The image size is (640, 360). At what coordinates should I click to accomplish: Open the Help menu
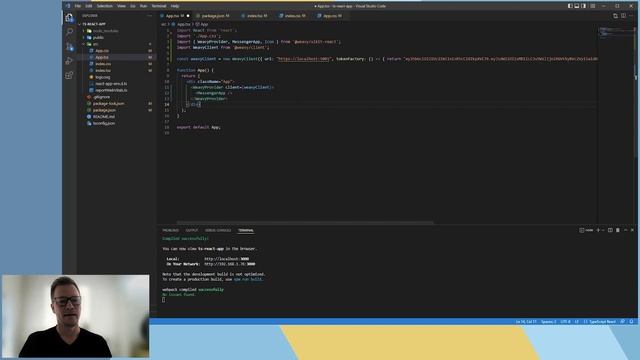pos(175,6)
